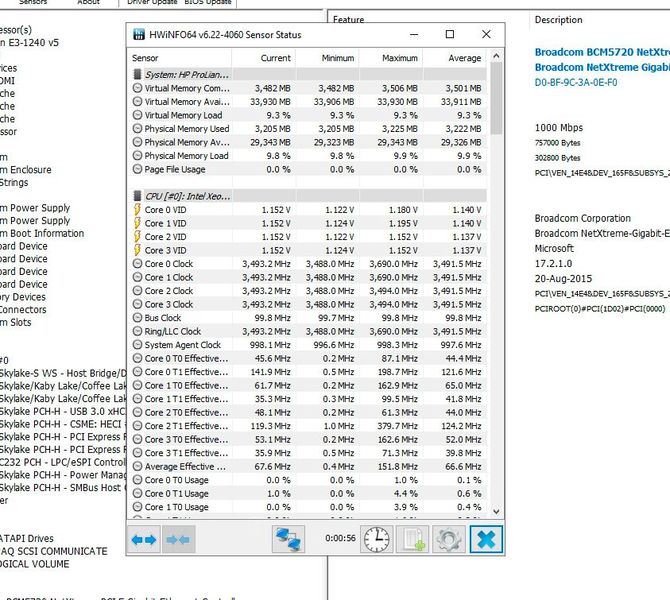Select Skylake PCH-H SMBus Host tree item
670x600 pixels.
coord(63,488)
